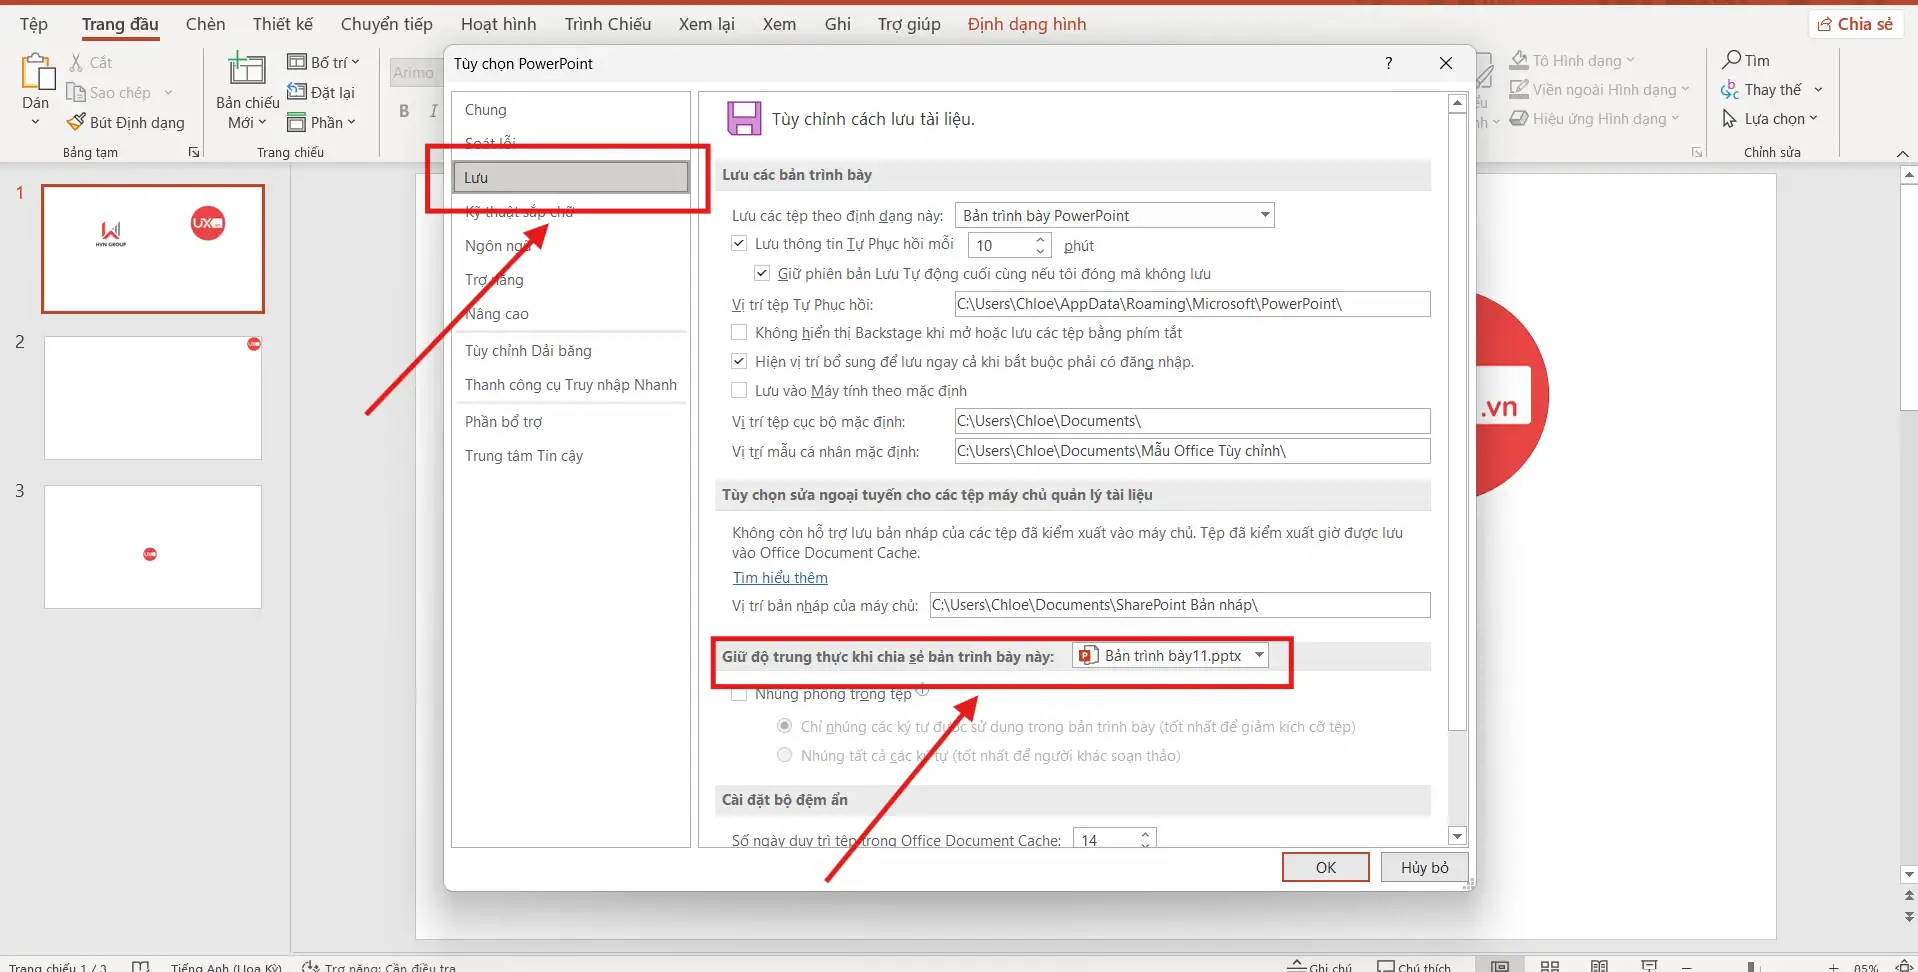Enable 'Không hiển thị Backstage' checkbox

pyautogui.click(x=739, y=332)
